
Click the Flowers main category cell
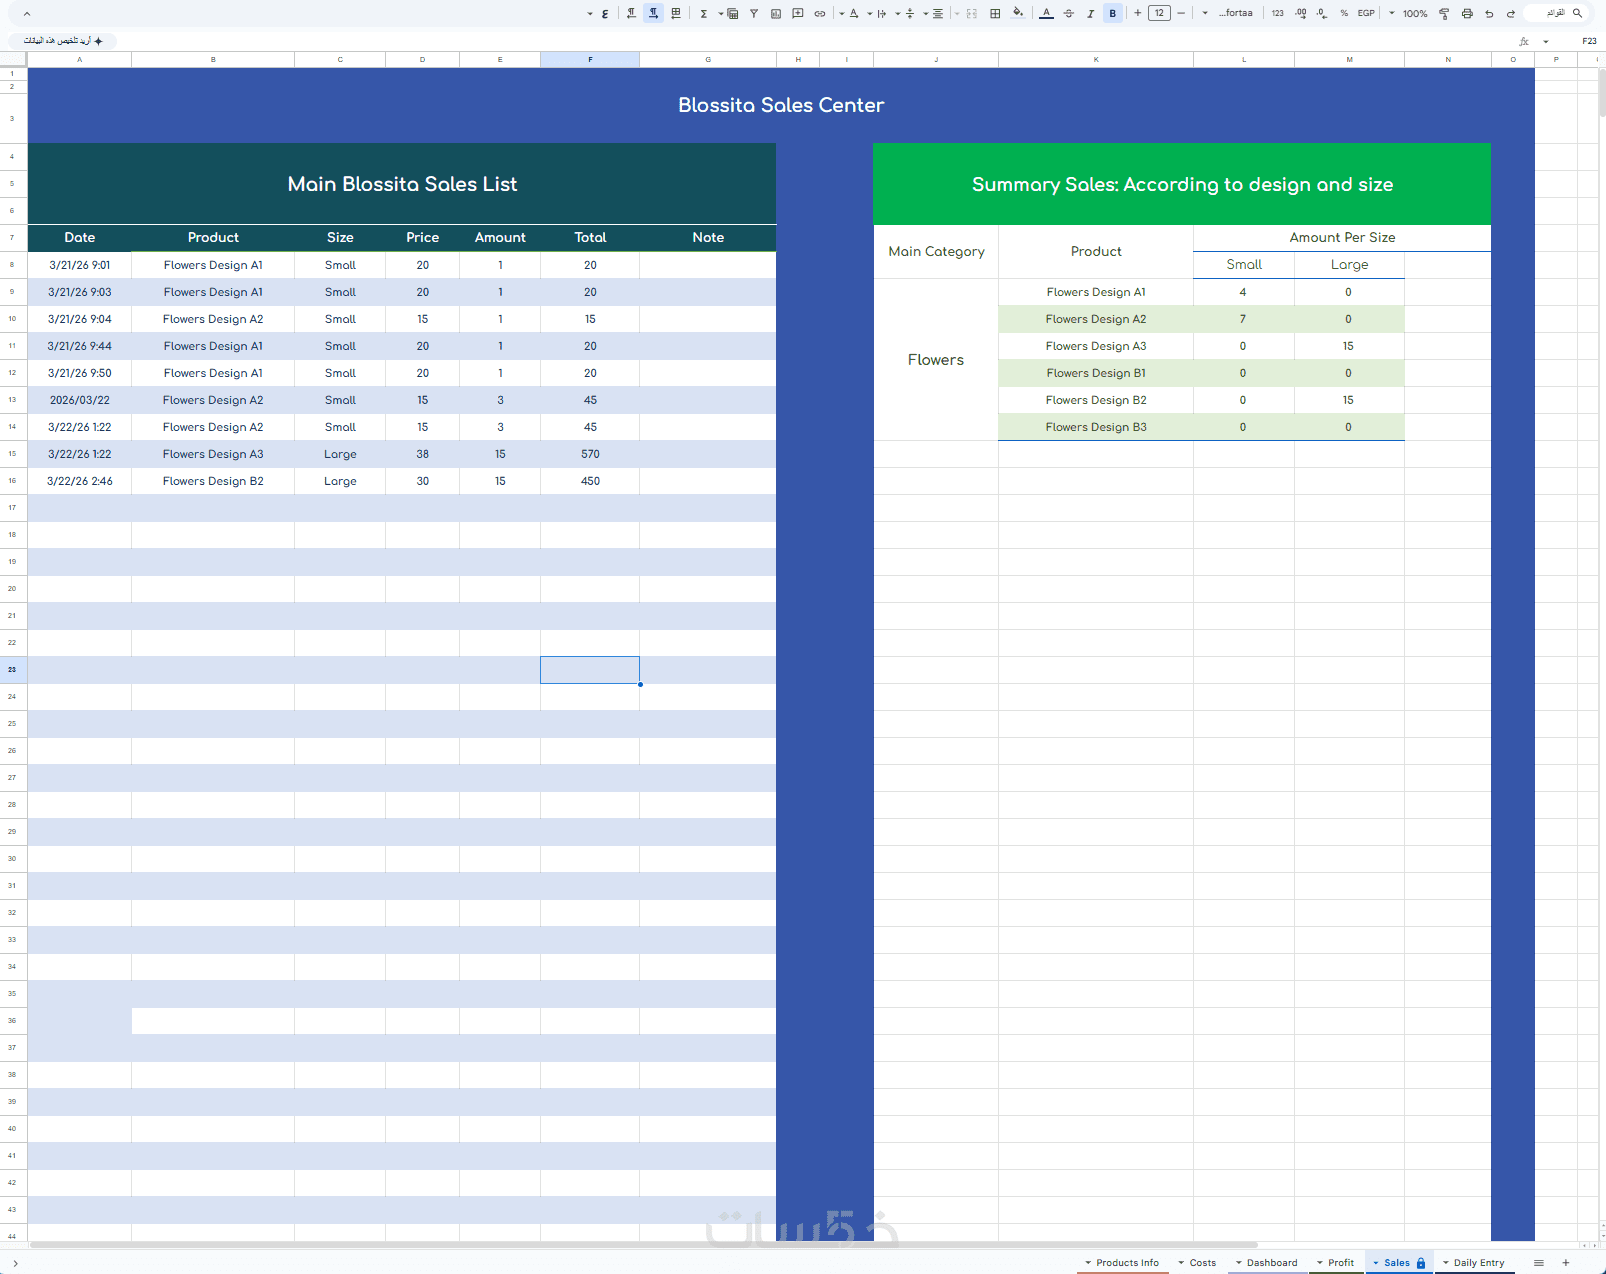tap(936, 360)
